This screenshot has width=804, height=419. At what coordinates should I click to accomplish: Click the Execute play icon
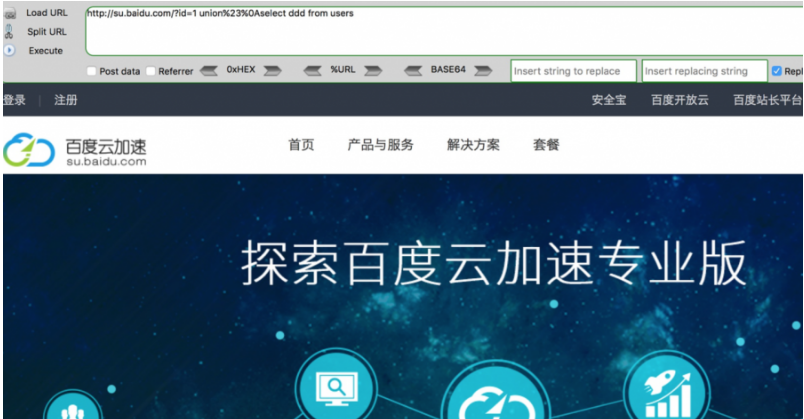pyautogui.click(x=9, y=50)
